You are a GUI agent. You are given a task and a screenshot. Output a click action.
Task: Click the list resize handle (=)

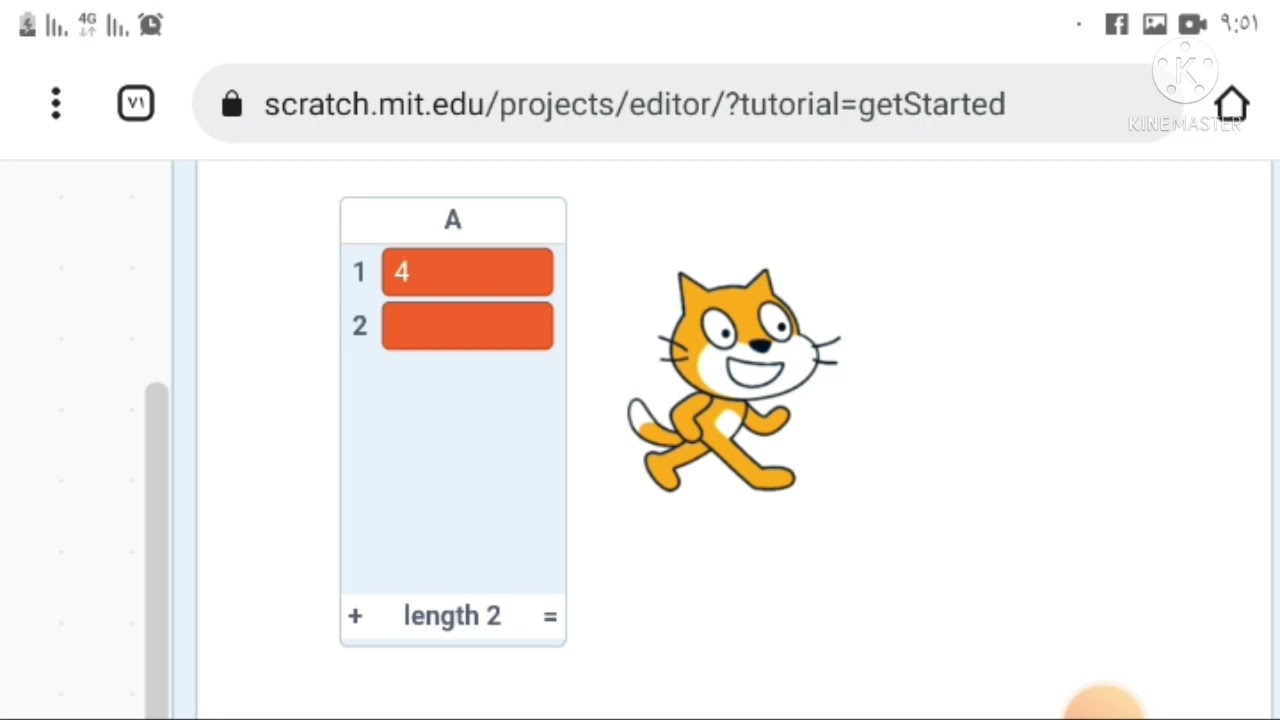[x=550, y=616]
